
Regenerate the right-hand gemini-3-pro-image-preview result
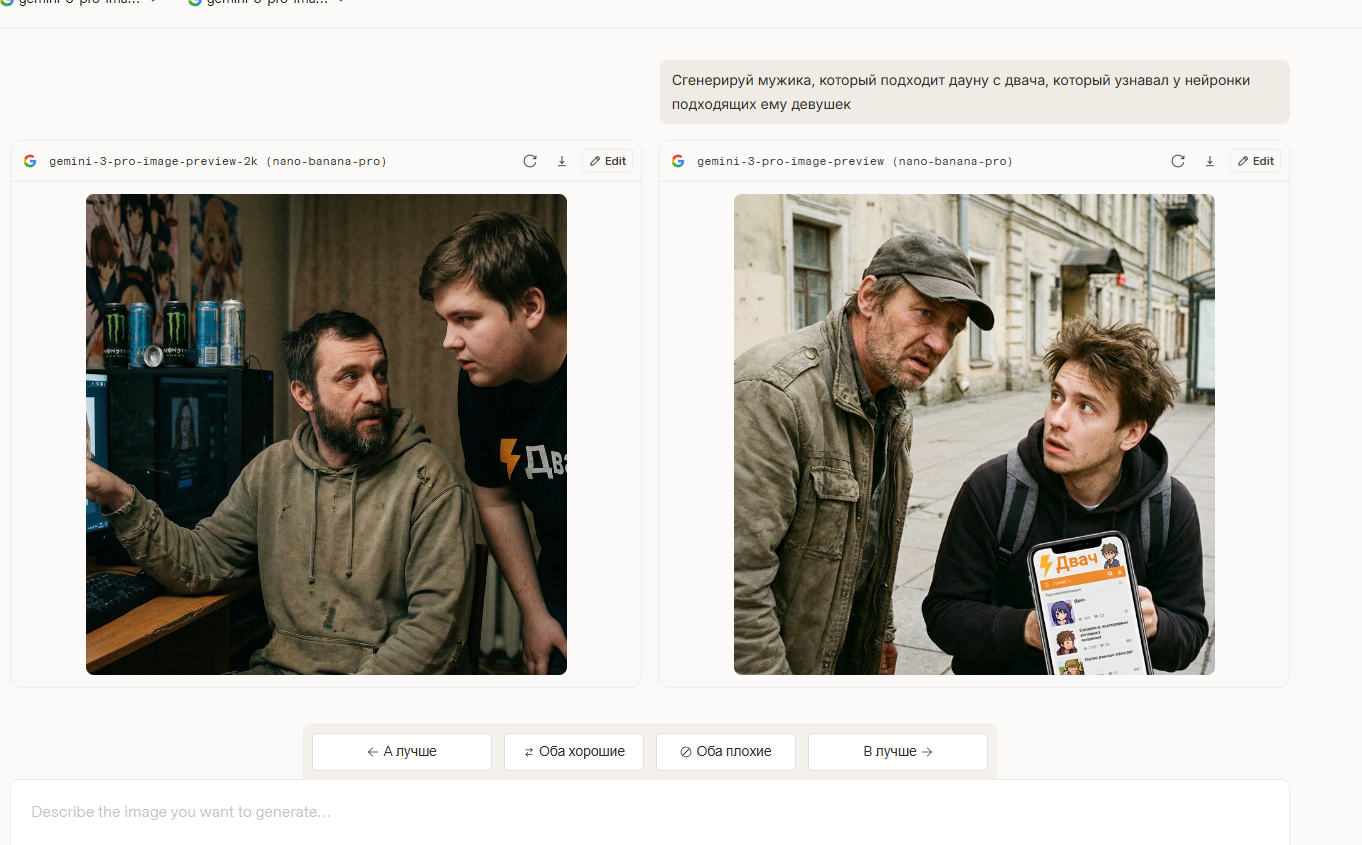pos(1178,161)
